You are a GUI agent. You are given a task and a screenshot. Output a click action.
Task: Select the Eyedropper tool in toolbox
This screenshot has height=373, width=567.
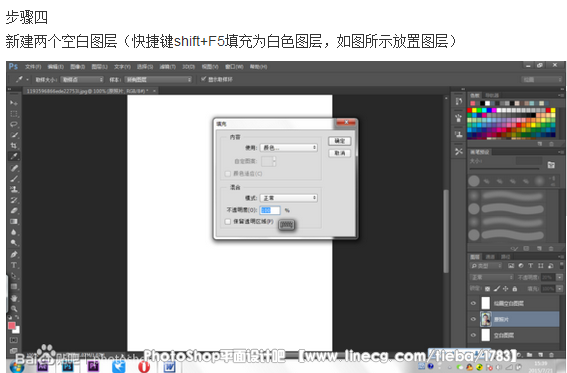[x=14, y=157]
